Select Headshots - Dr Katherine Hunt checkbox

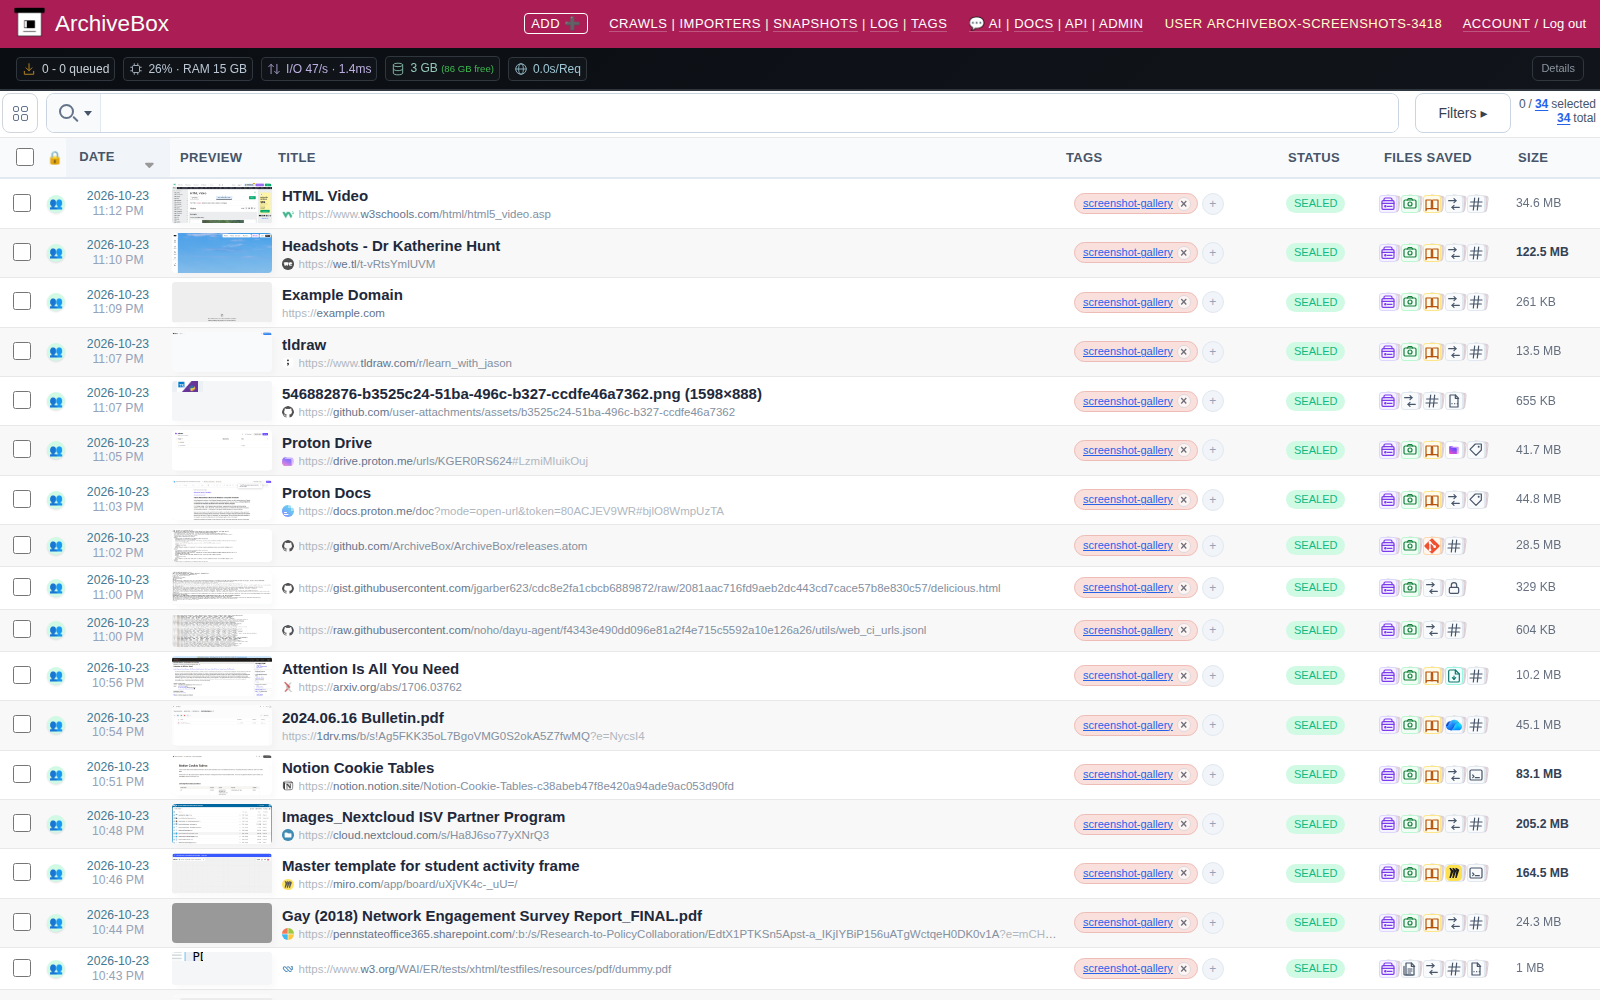click(x=22, y=252)
